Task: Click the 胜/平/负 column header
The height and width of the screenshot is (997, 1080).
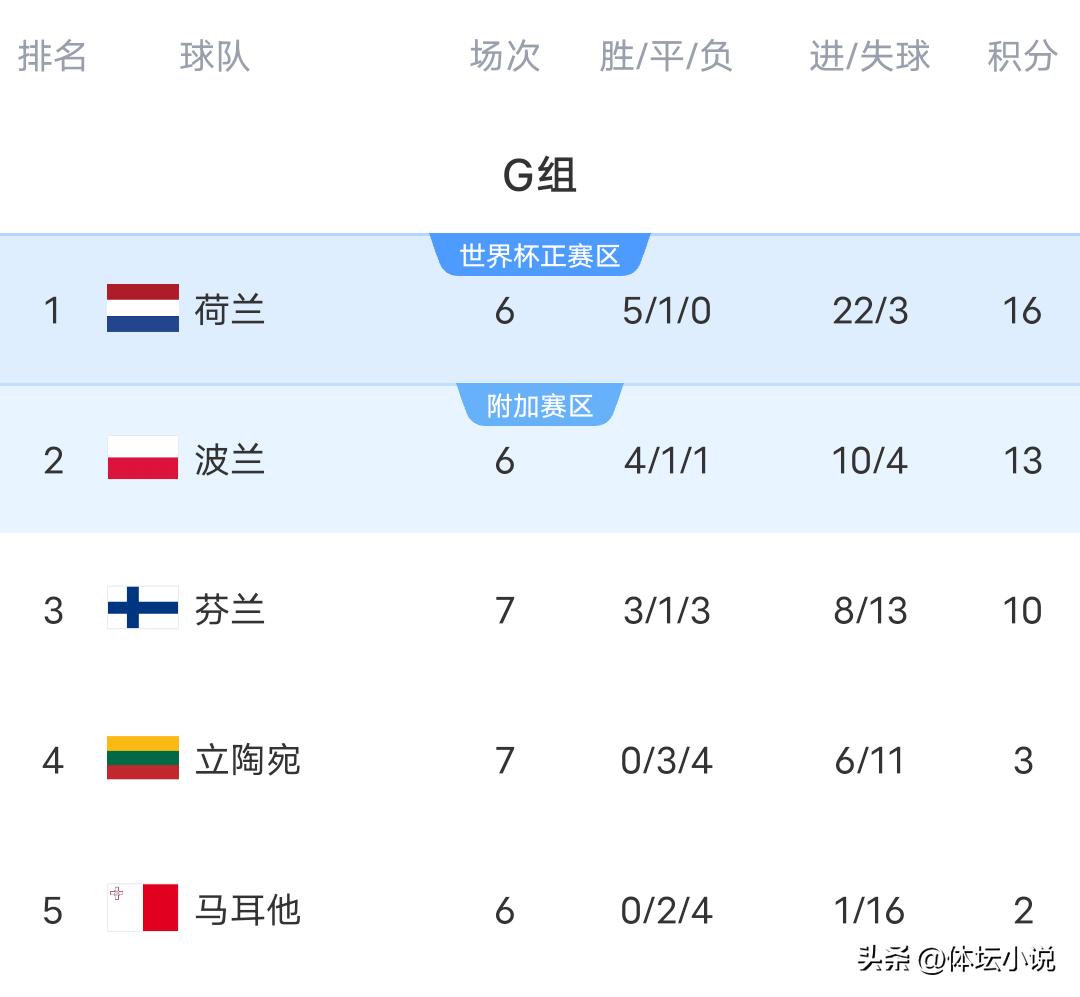Action: coord(666,56)
